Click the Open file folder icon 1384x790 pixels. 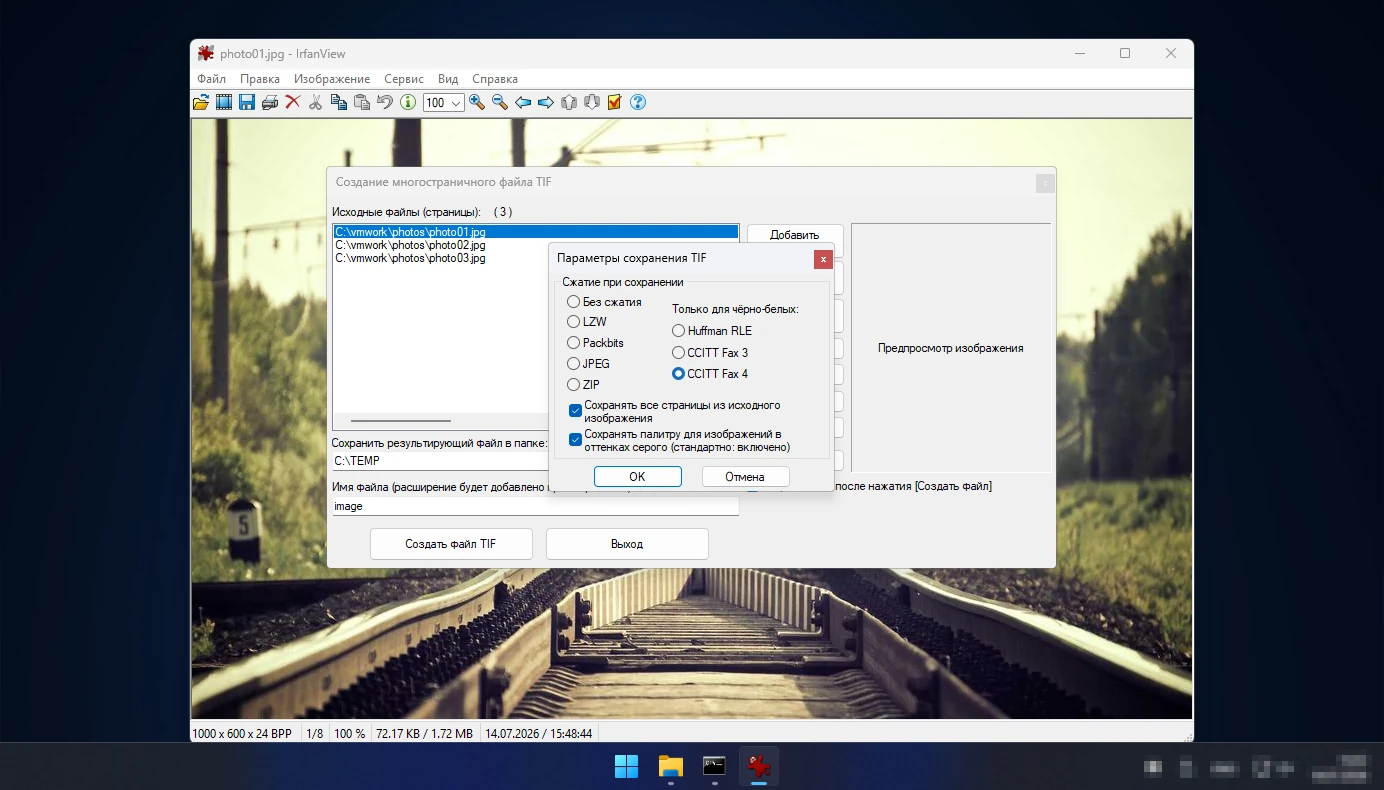click(x=201, y=102)
